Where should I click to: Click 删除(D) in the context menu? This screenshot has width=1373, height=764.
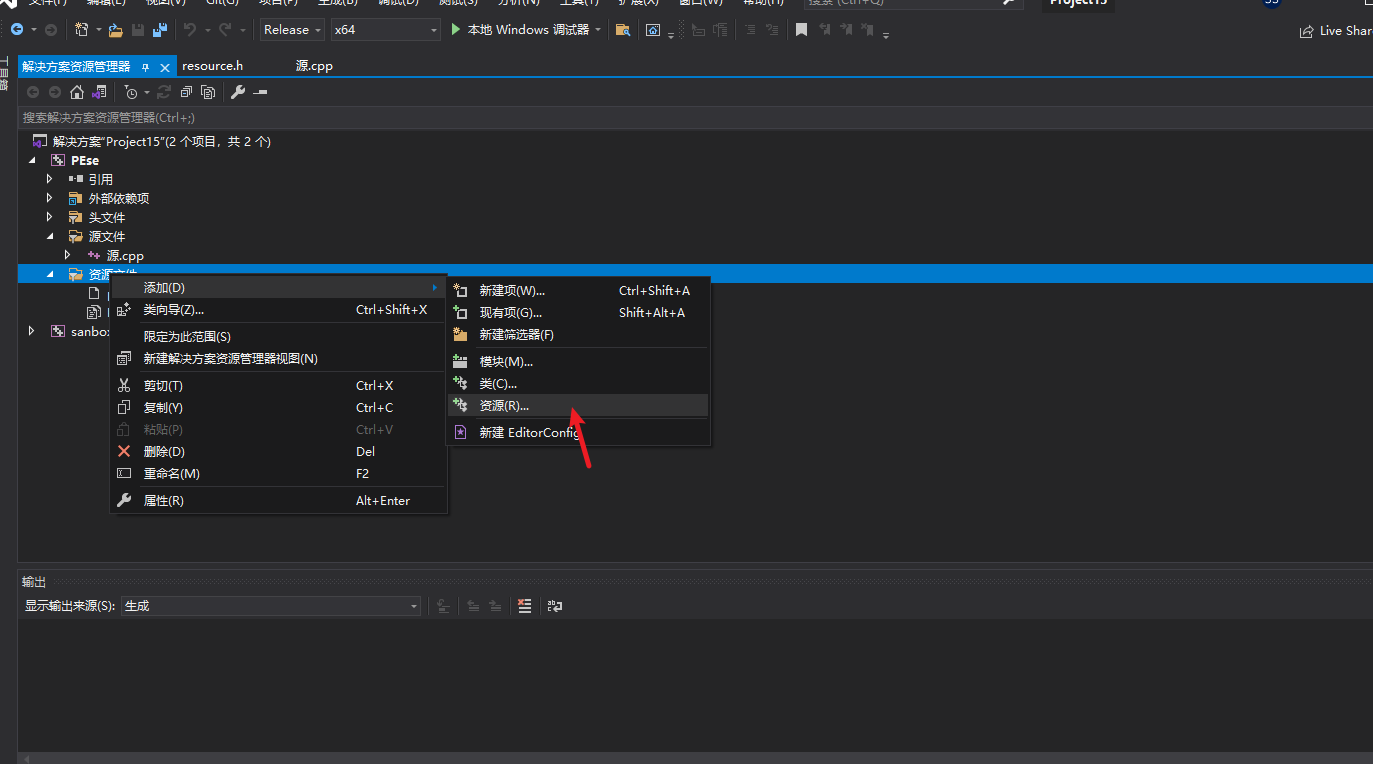coord(278,452)
